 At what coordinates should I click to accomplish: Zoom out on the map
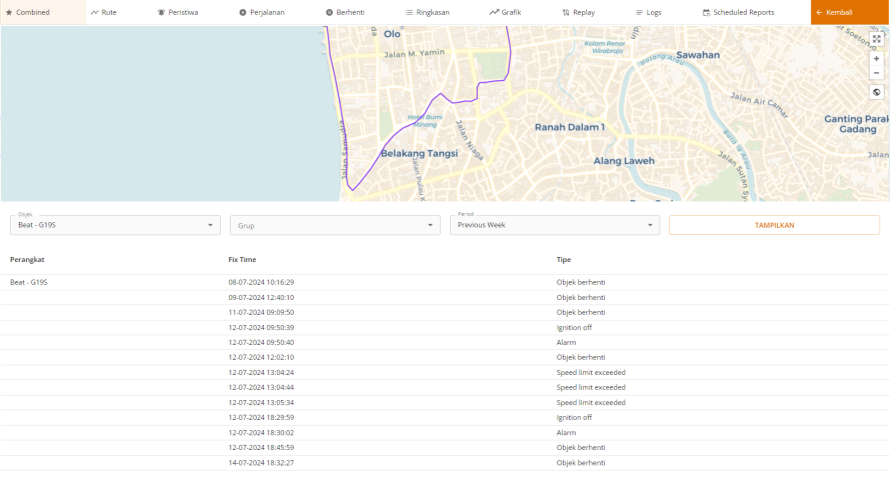coord(876,73)
